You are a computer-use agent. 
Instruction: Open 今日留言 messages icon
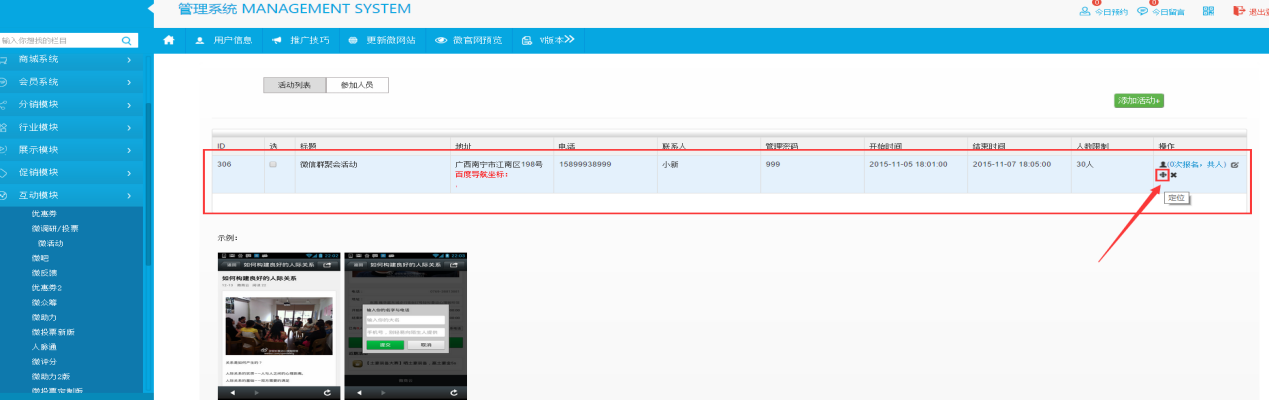tap(1143, 12)
